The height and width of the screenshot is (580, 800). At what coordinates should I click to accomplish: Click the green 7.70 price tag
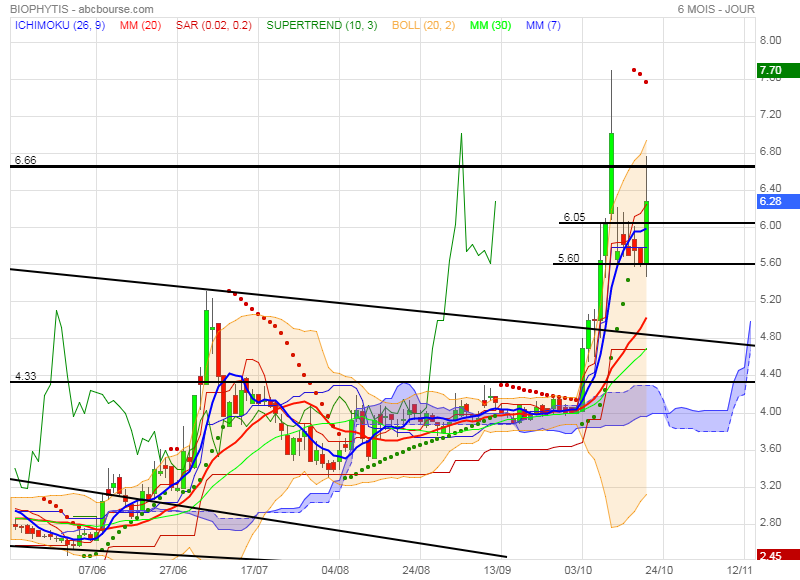779,70
